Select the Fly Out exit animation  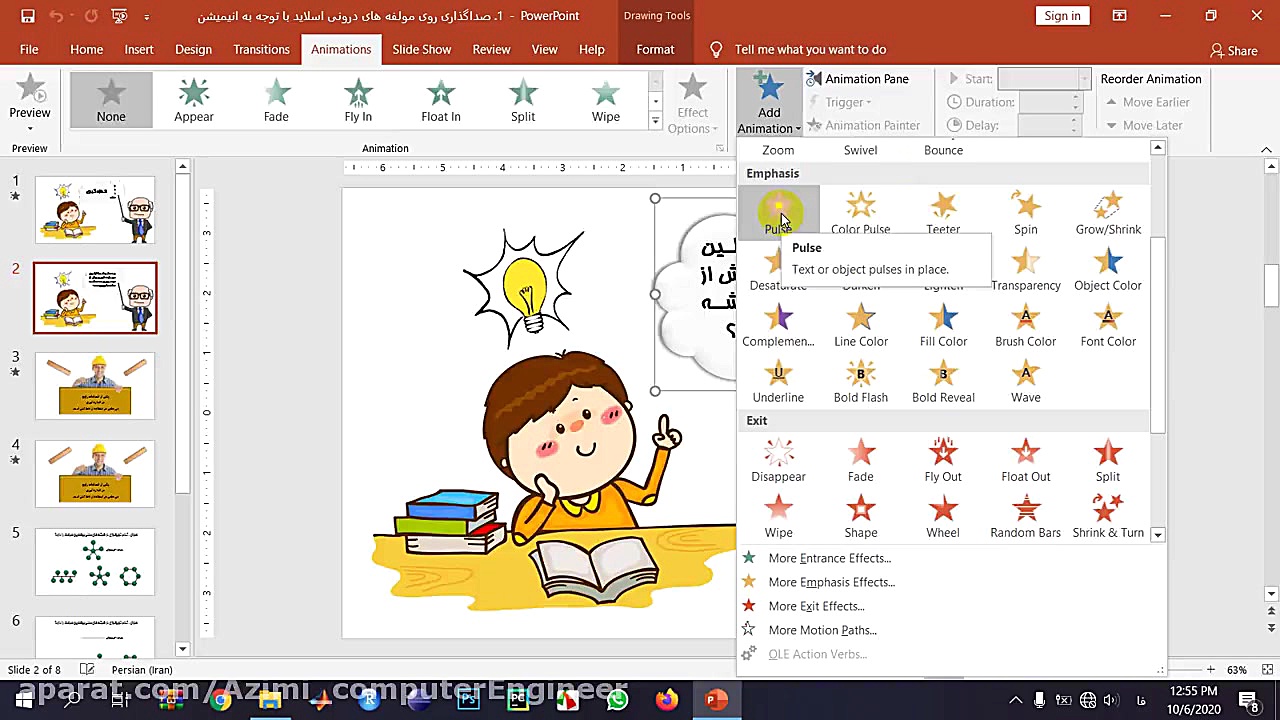click(x=942, y=460)
